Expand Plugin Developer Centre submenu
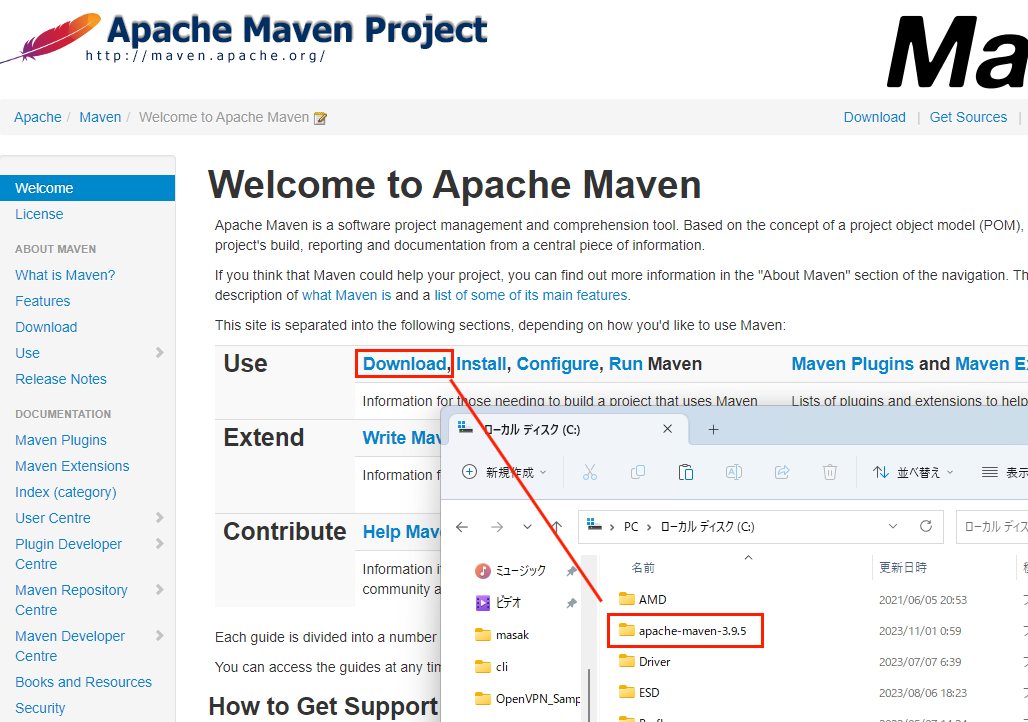 [x=159, y=544]
